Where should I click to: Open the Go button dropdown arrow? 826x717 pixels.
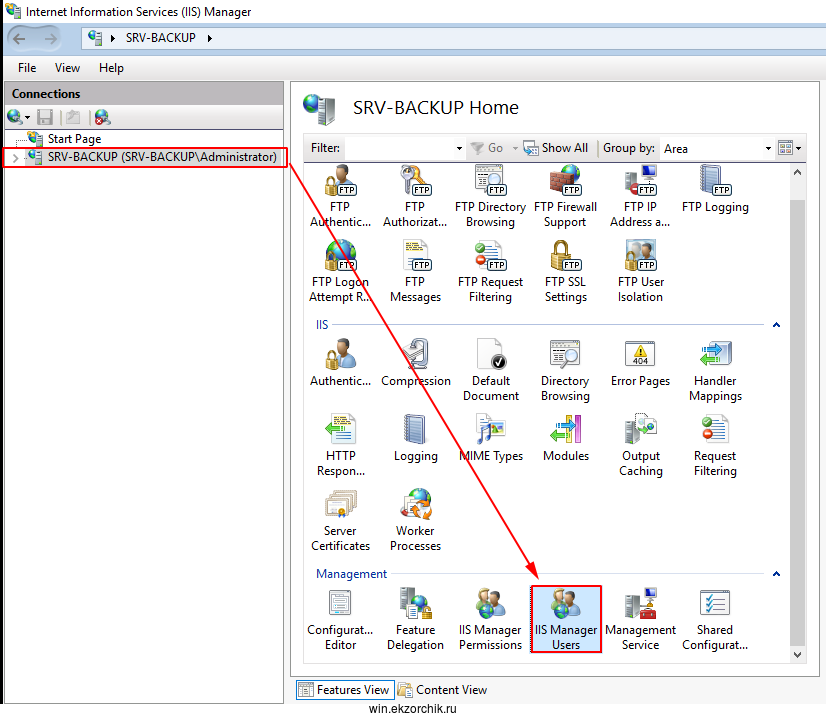point(515,149)
